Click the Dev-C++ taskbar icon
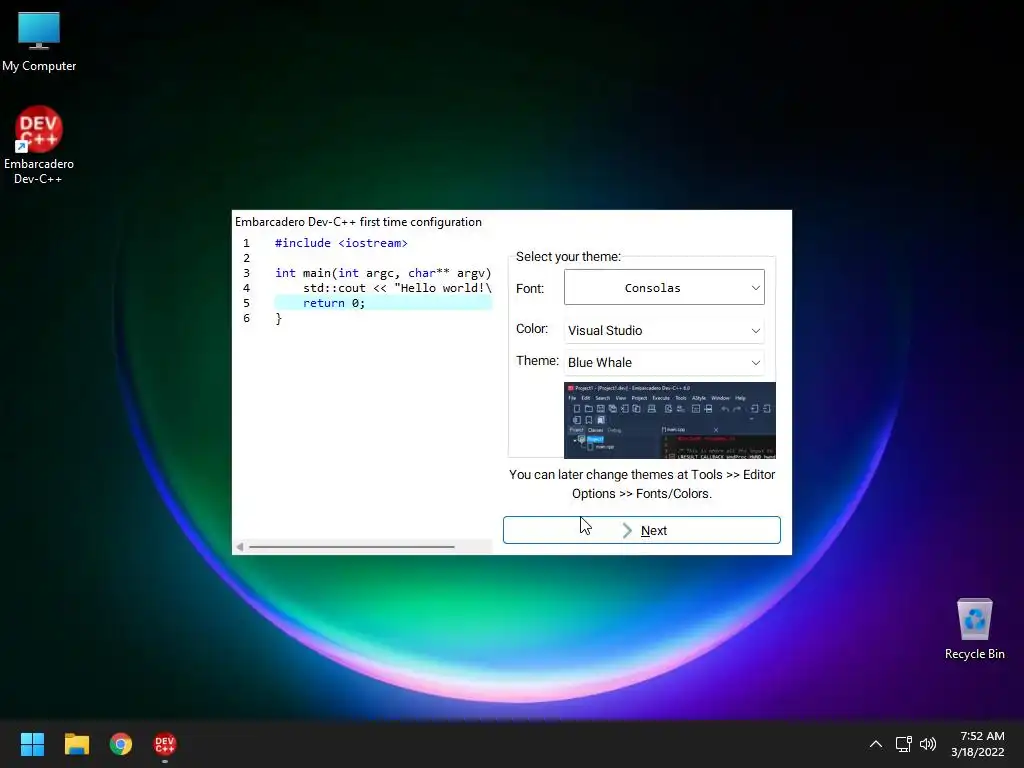 pyautogui.click(x=165, y=744)
